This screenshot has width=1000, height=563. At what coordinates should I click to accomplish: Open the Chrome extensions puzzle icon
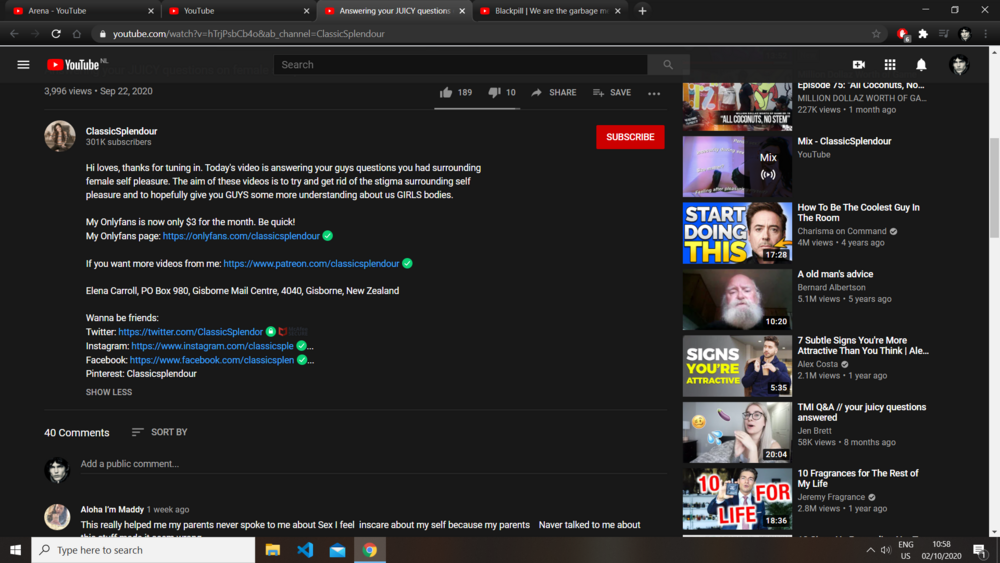[x=923, y=34]
